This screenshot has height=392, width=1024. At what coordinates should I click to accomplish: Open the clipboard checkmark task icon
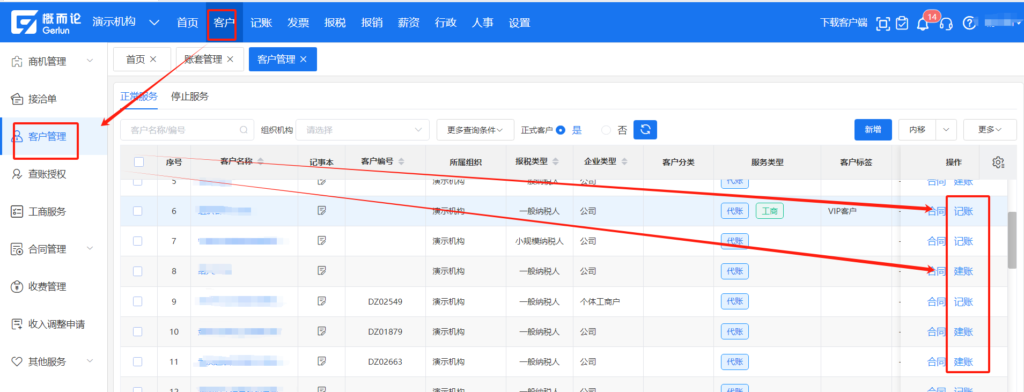(902, 23)
